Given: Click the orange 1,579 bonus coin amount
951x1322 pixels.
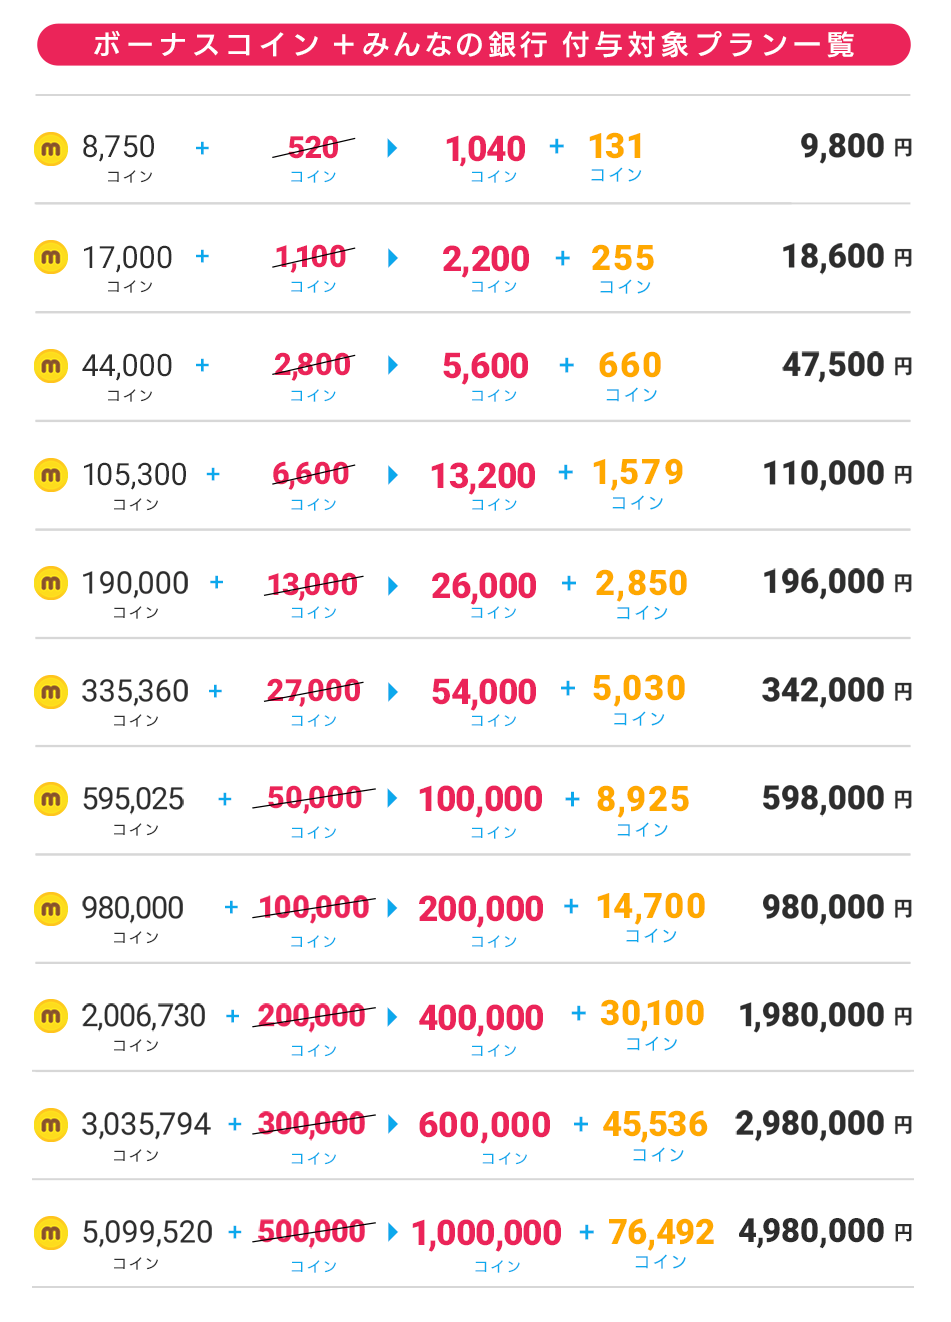Looking at the screenshot, I should coord(638,472).
